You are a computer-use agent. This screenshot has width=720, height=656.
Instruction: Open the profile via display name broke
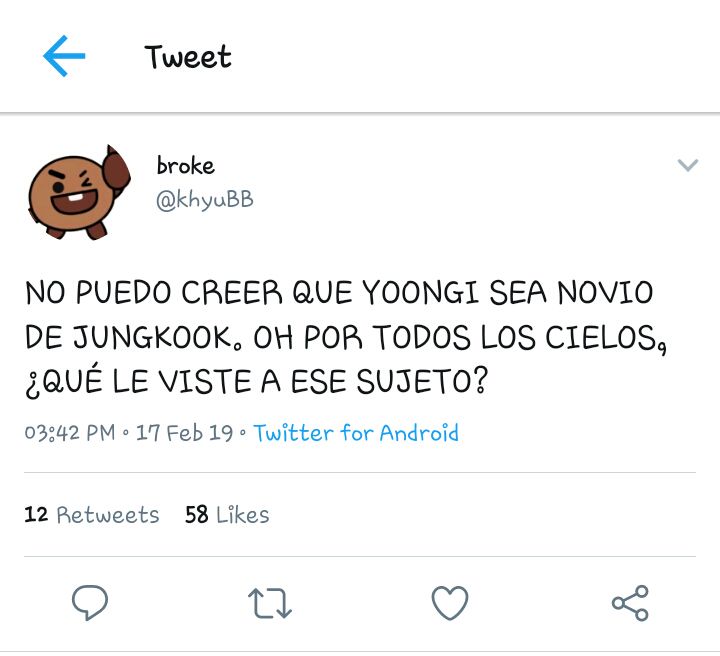[186, 165]
